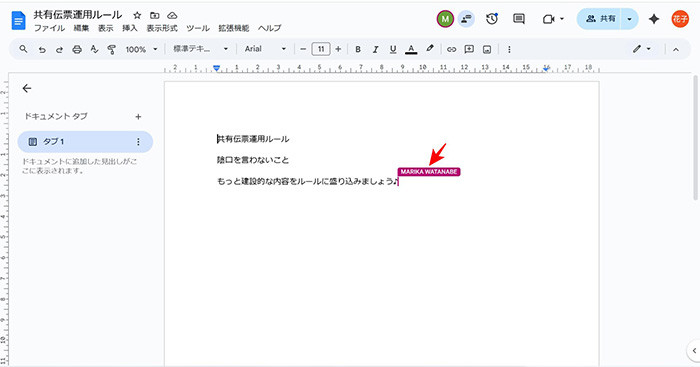Open the zoom 100% dropdown
The width and height of the screenshot is (700, 367).
141,50
